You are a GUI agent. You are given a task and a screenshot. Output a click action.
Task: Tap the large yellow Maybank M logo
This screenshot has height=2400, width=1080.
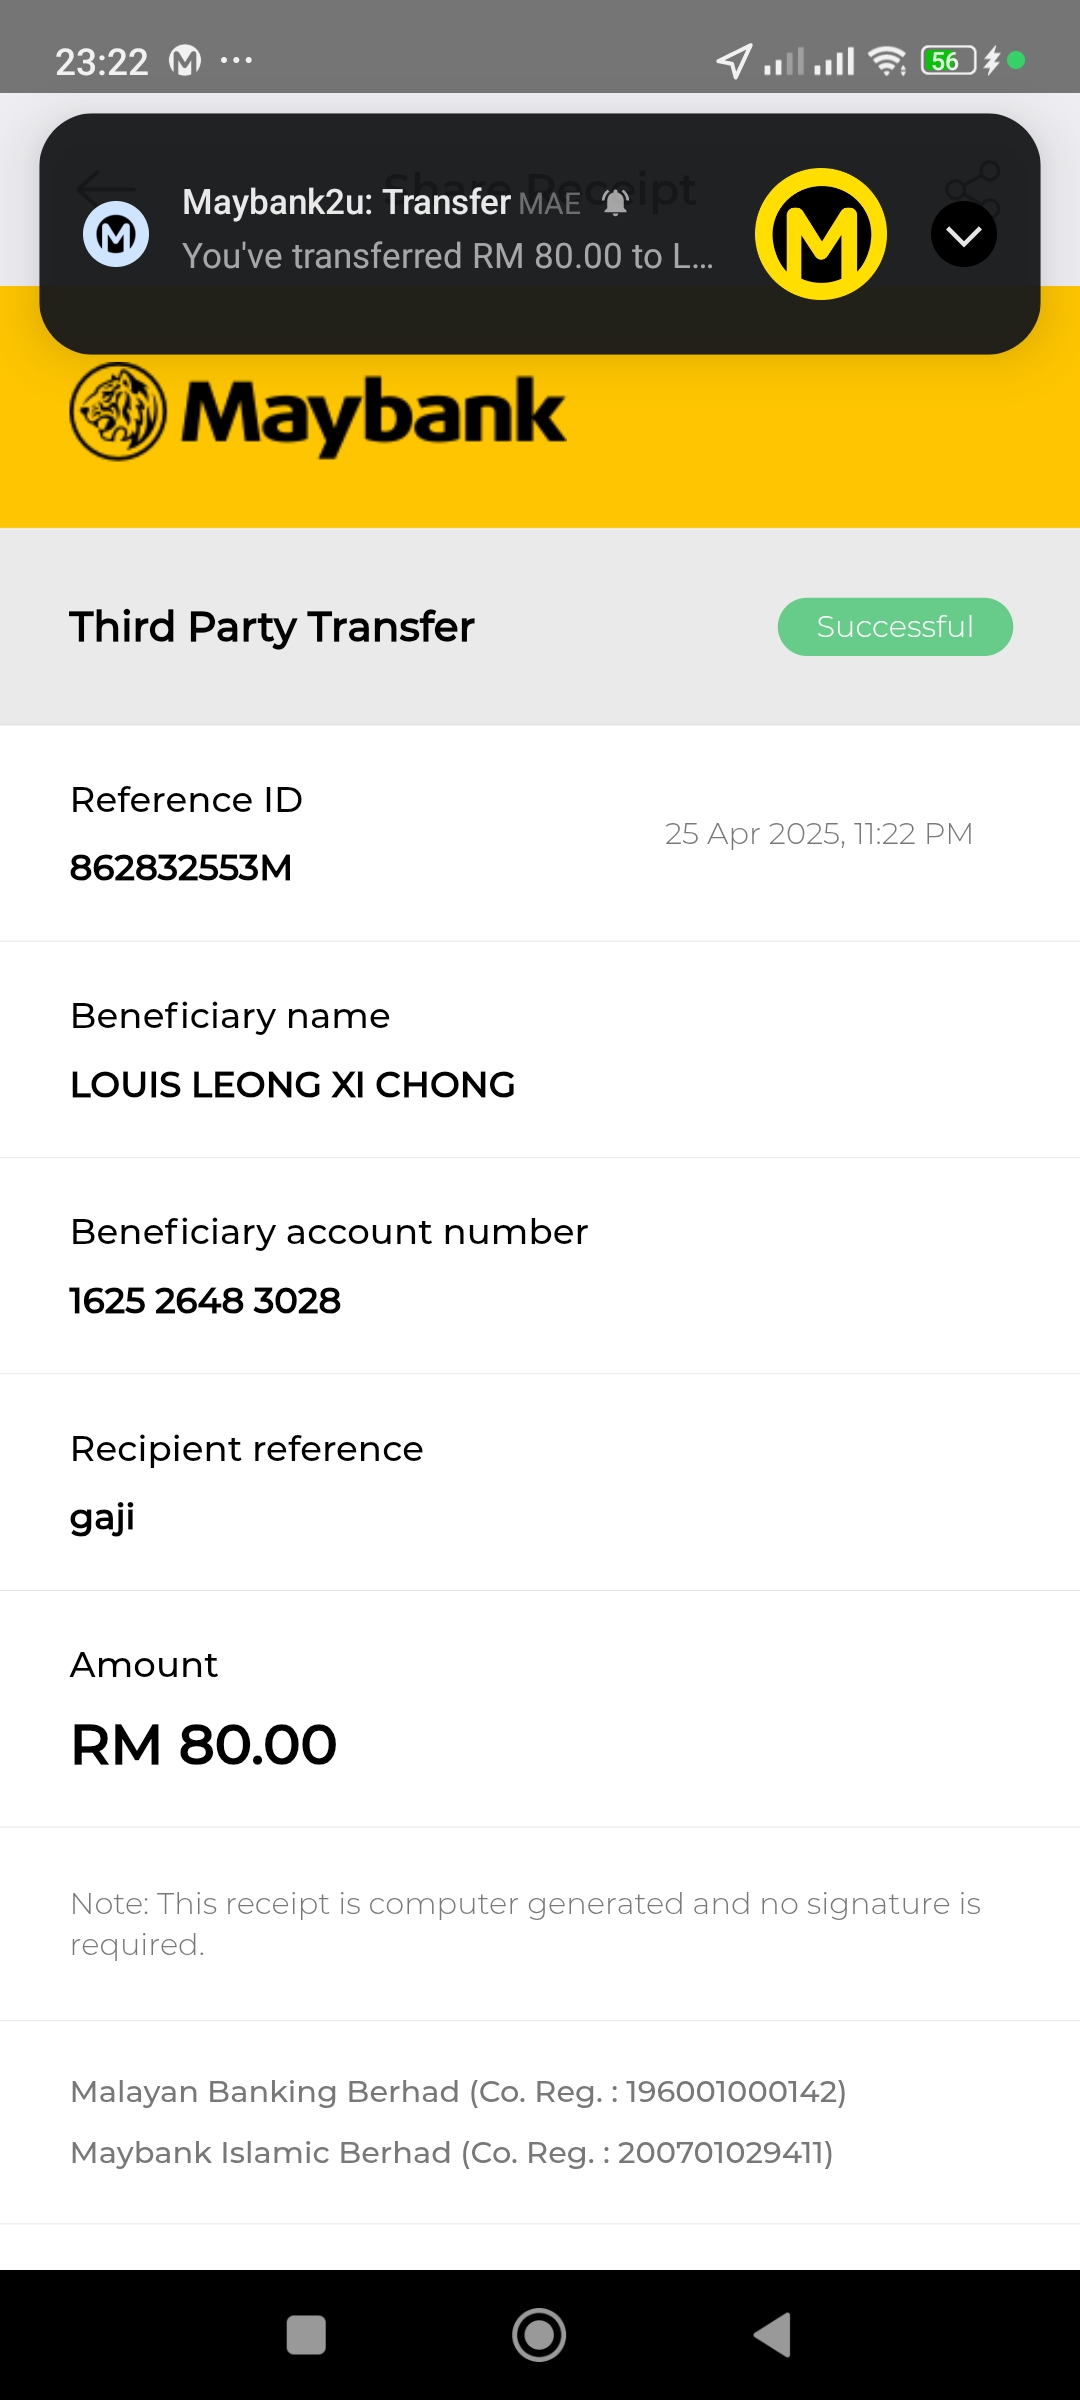[820, 235]
